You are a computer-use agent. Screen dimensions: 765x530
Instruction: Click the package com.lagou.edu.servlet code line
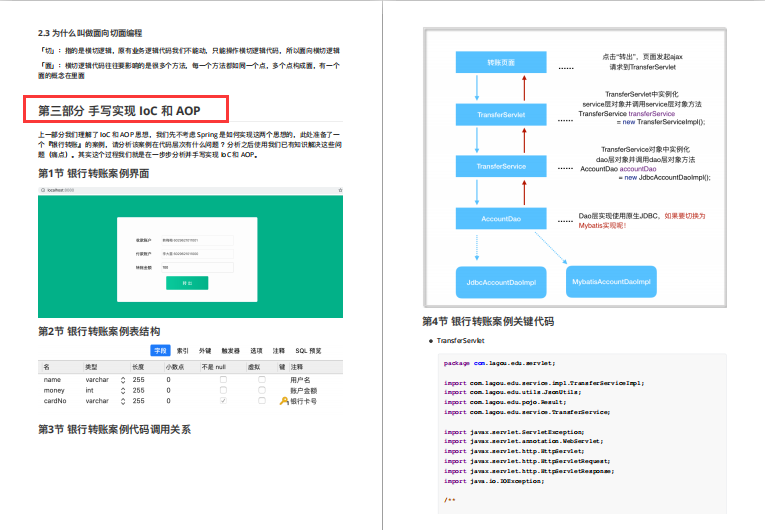coord(500,363)
